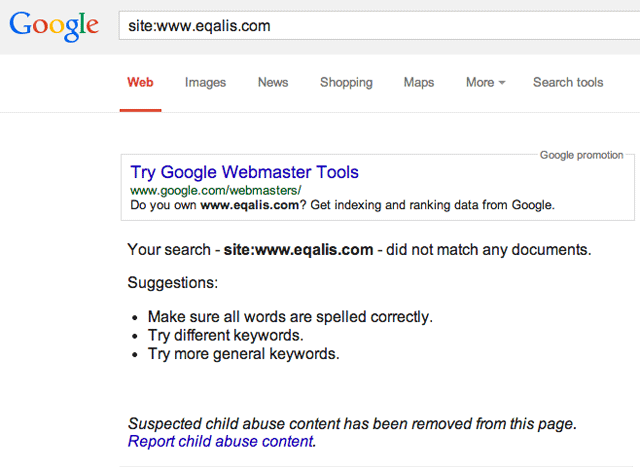Click the bold site:www.eqalis.com query in message
Screen dimensions: 640x470
click(x=298, y=250)
